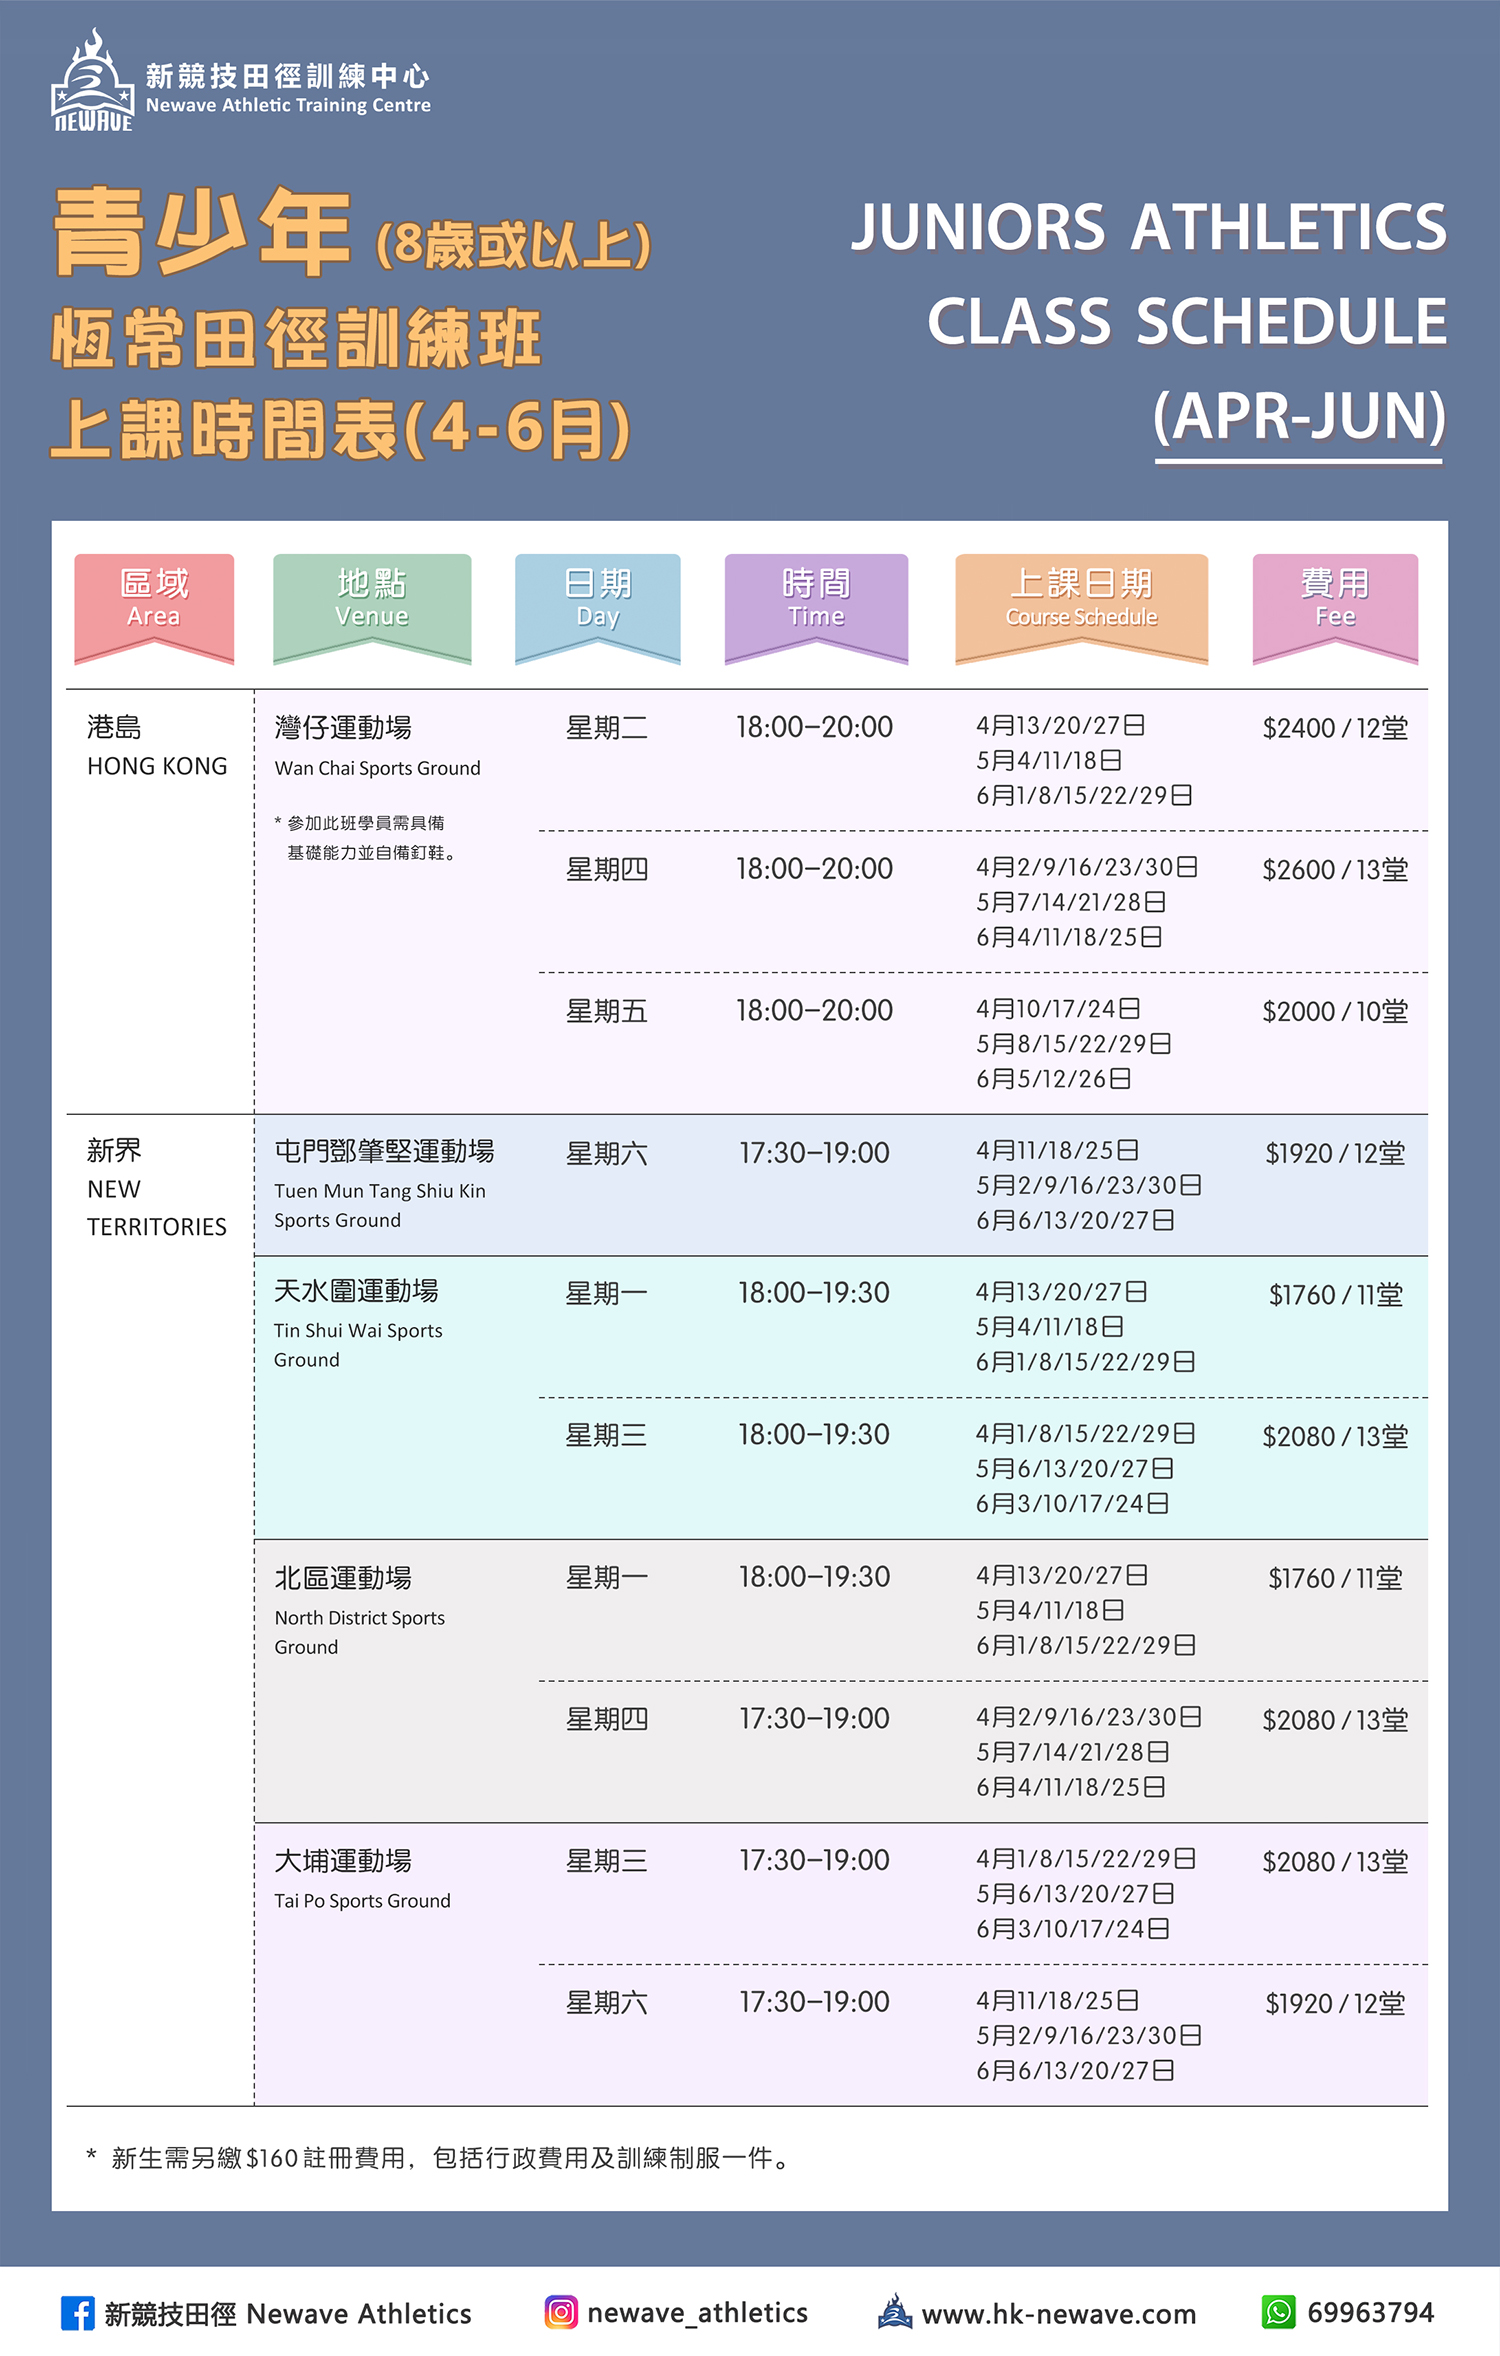Click the Facebook icon in footer
The height and width of the screenshot is (2356, 1500).
[x=77, y=2313]
